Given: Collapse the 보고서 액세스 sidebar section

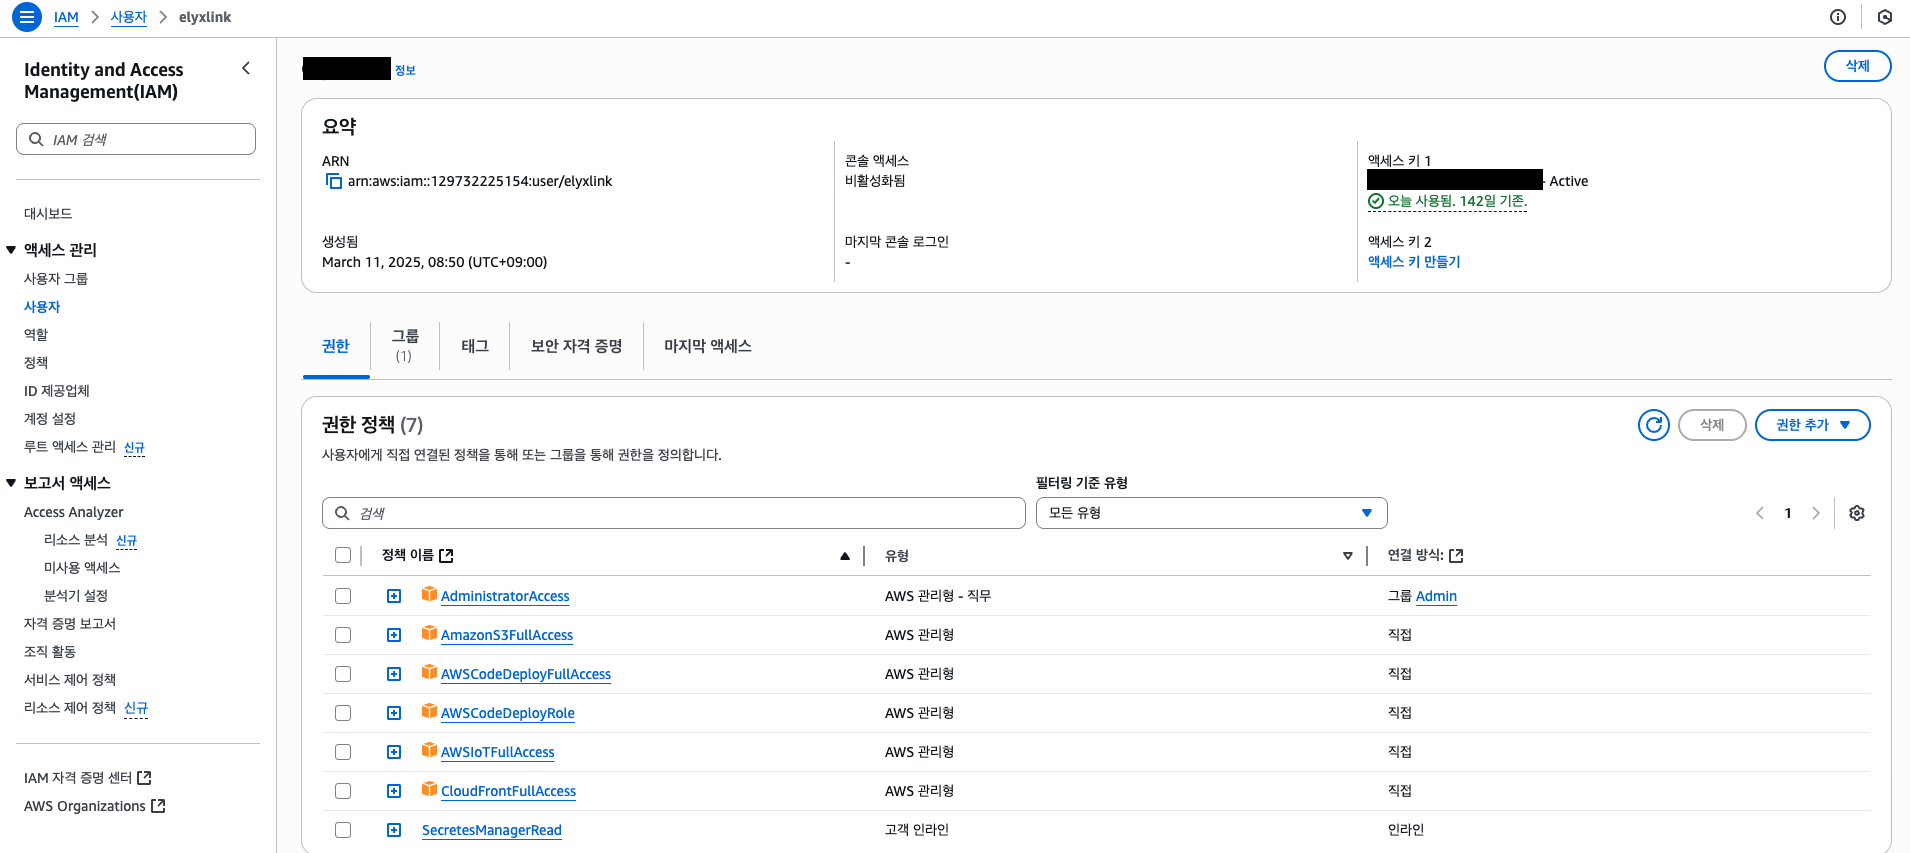Looking at the screenshot, I should pos(11,483).
